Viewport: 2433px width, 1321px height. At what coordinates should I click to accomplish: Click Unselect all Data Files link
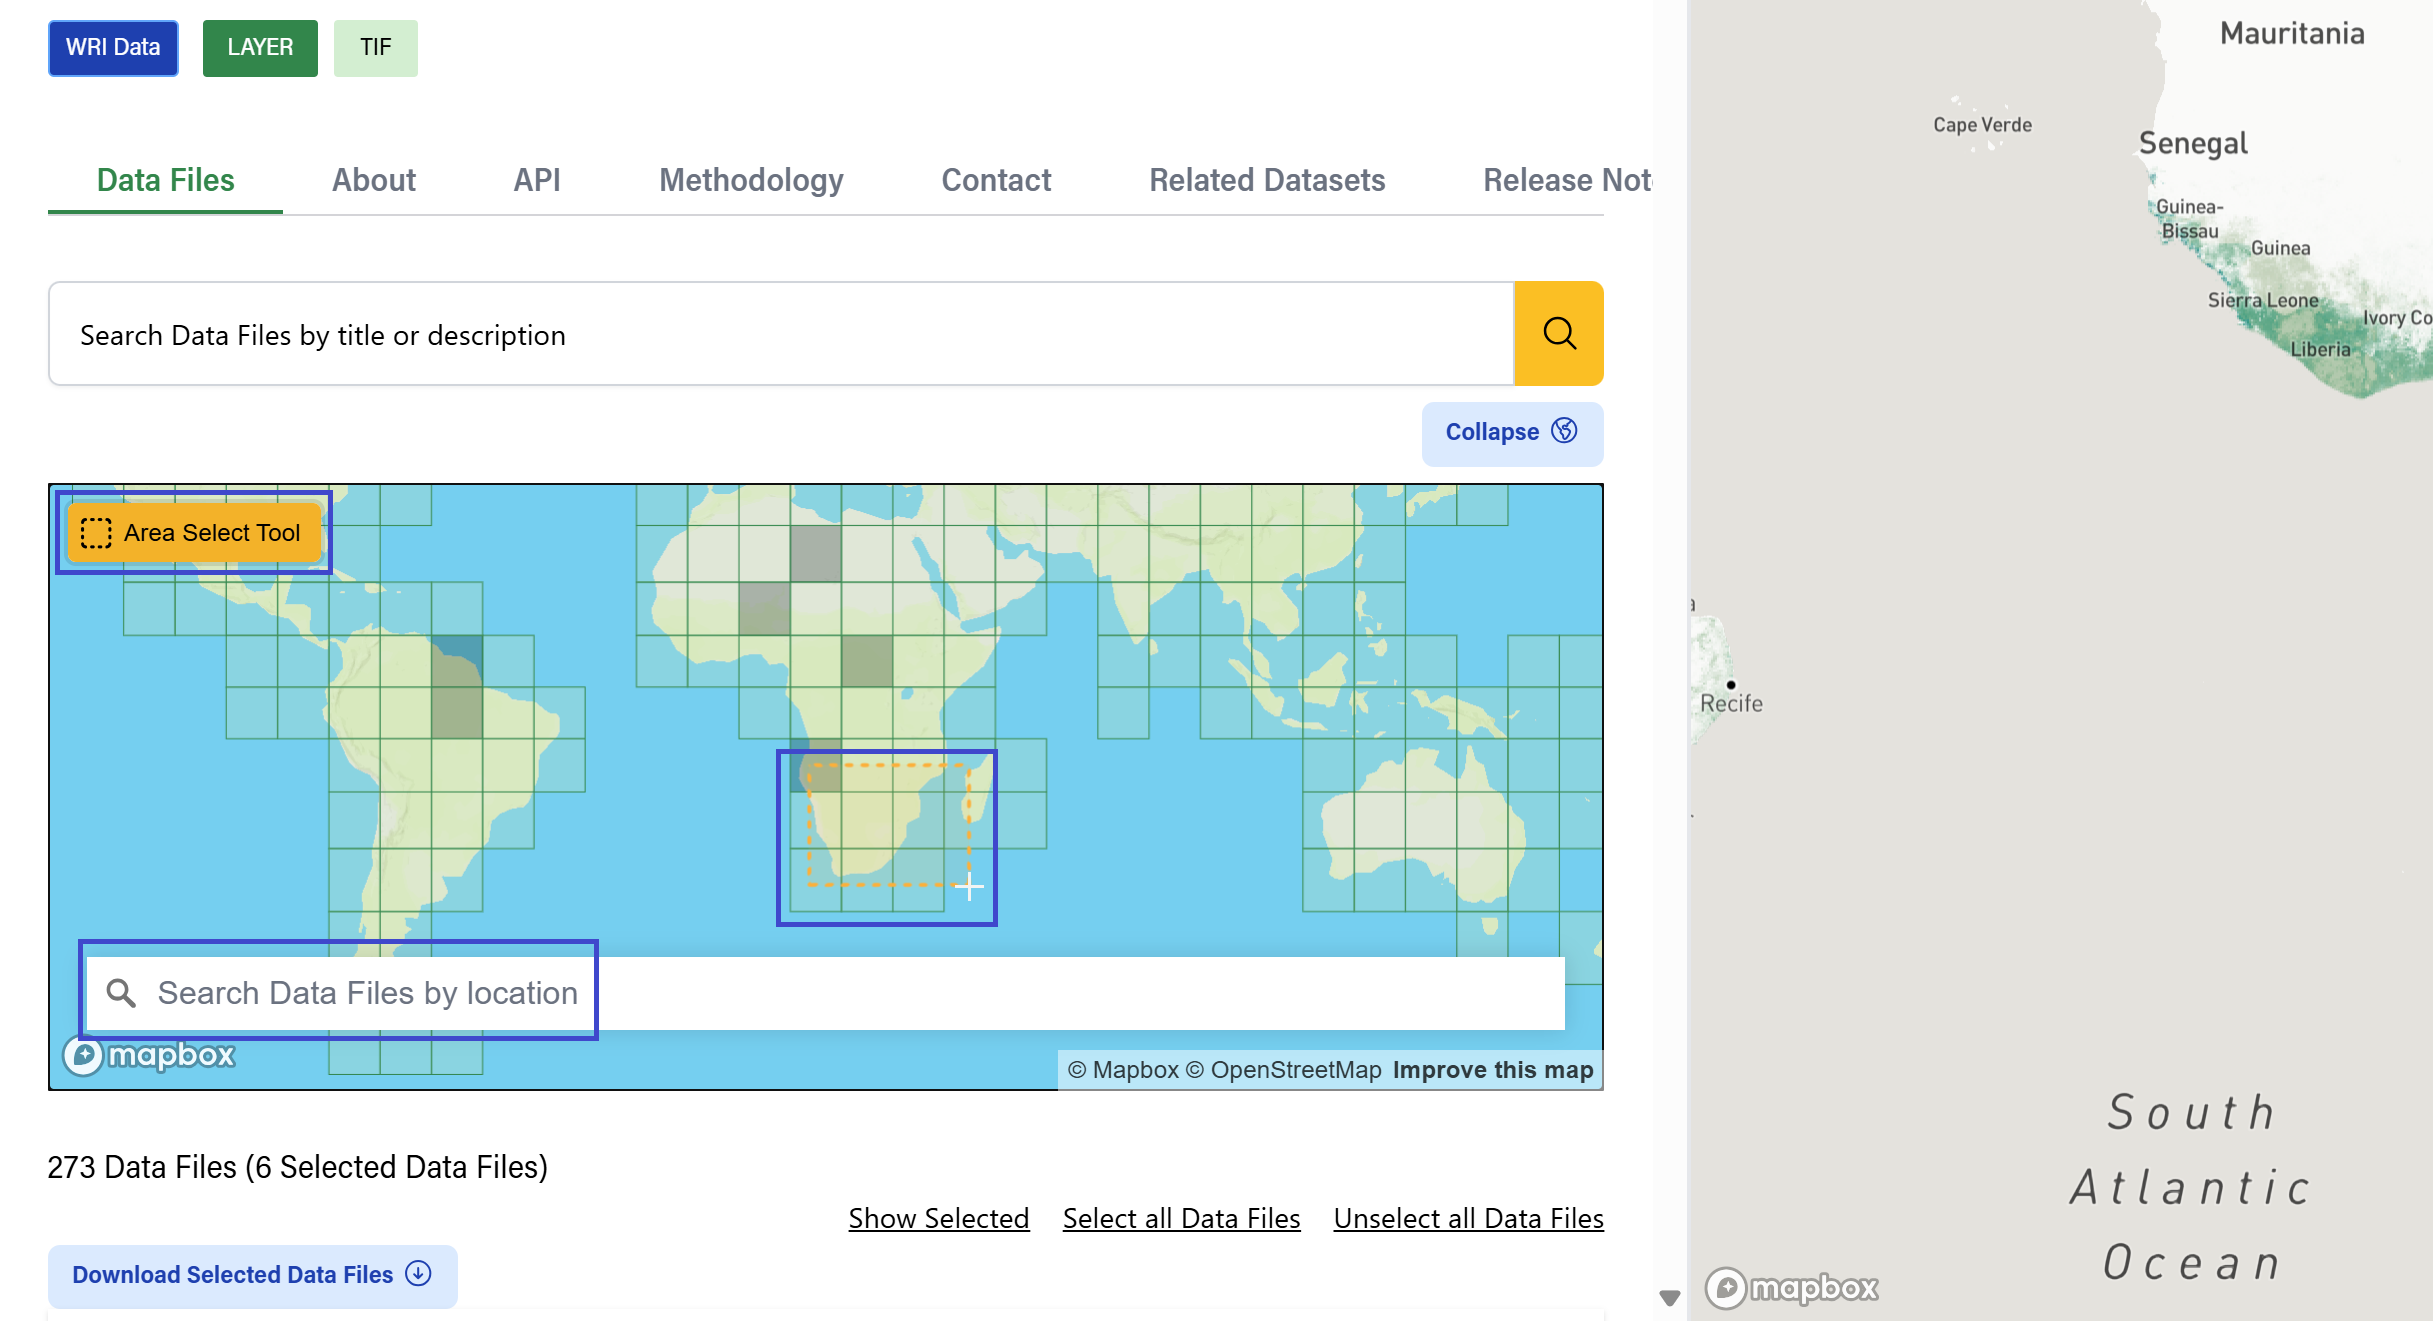coord(1468,1218)
